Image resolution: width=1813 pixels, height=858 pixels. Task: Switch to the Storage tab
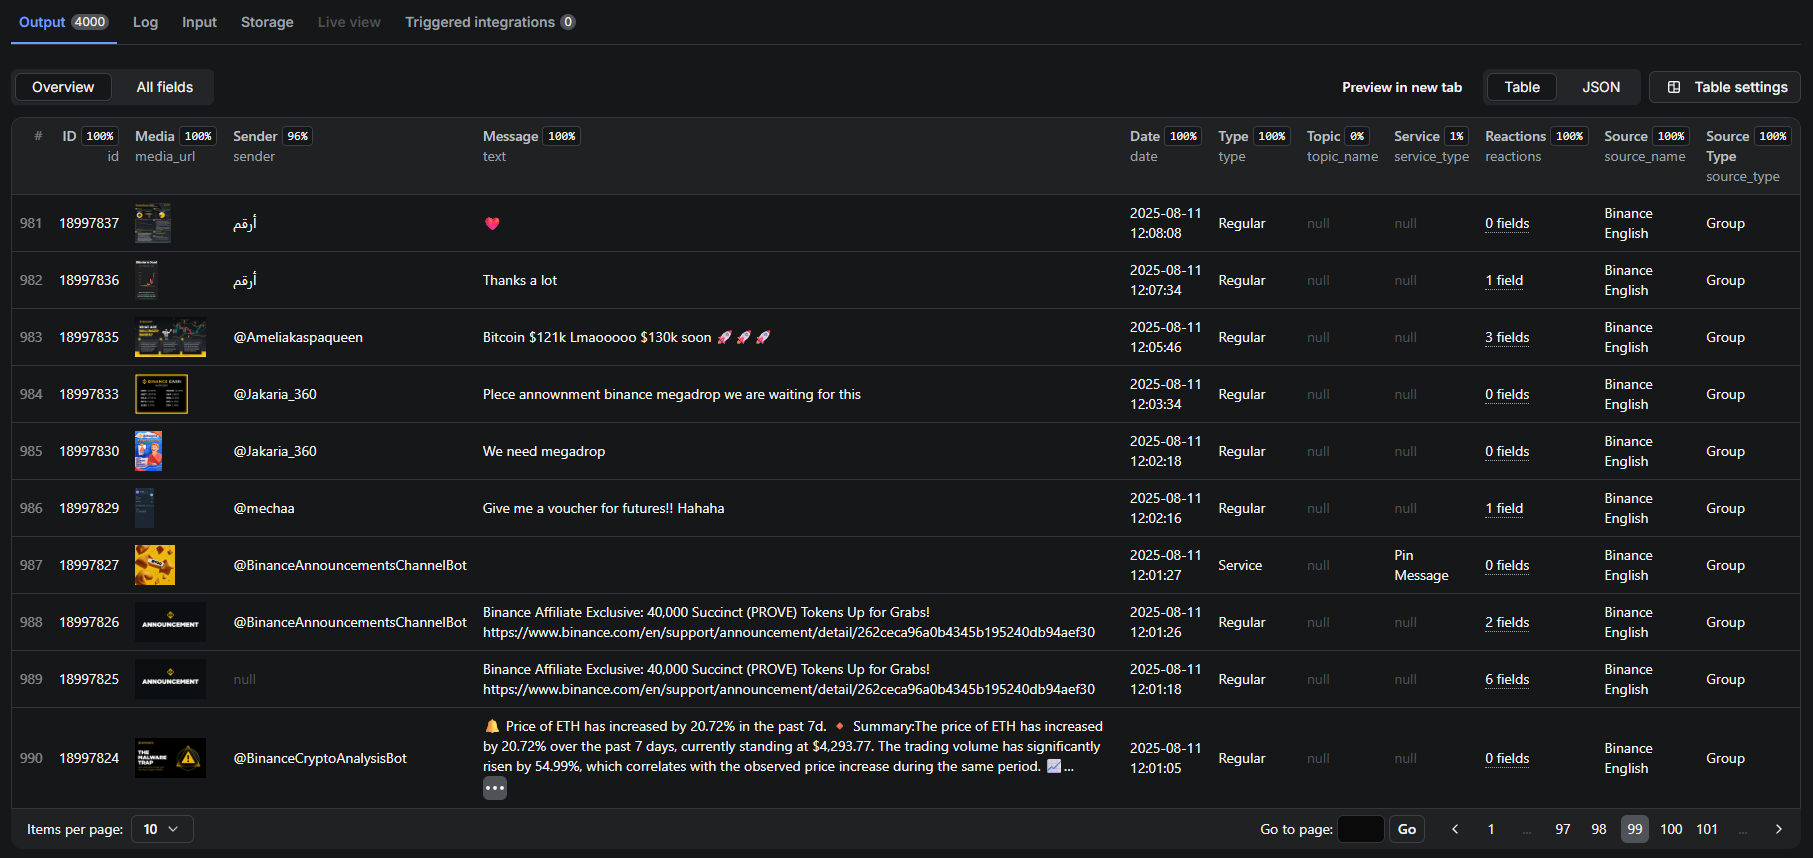[267, 22]
